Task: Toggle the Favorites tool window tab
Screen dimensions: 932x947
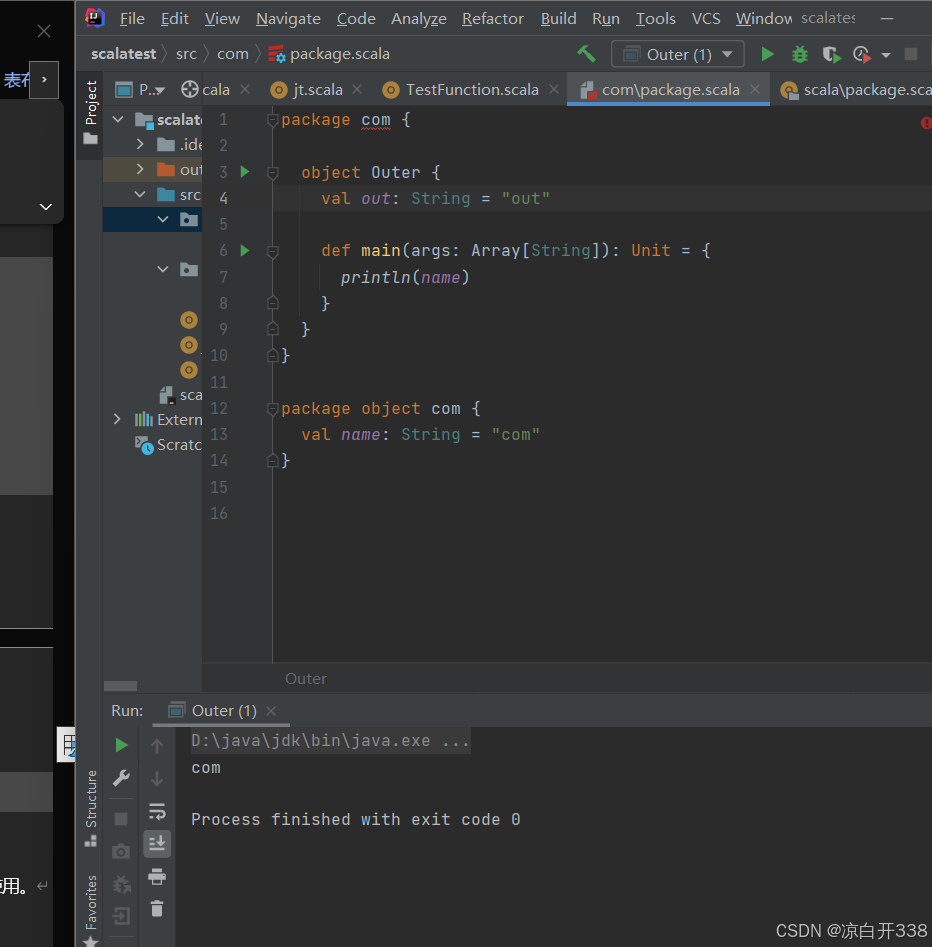Action: pyautogui.click(x=91, y=909)
